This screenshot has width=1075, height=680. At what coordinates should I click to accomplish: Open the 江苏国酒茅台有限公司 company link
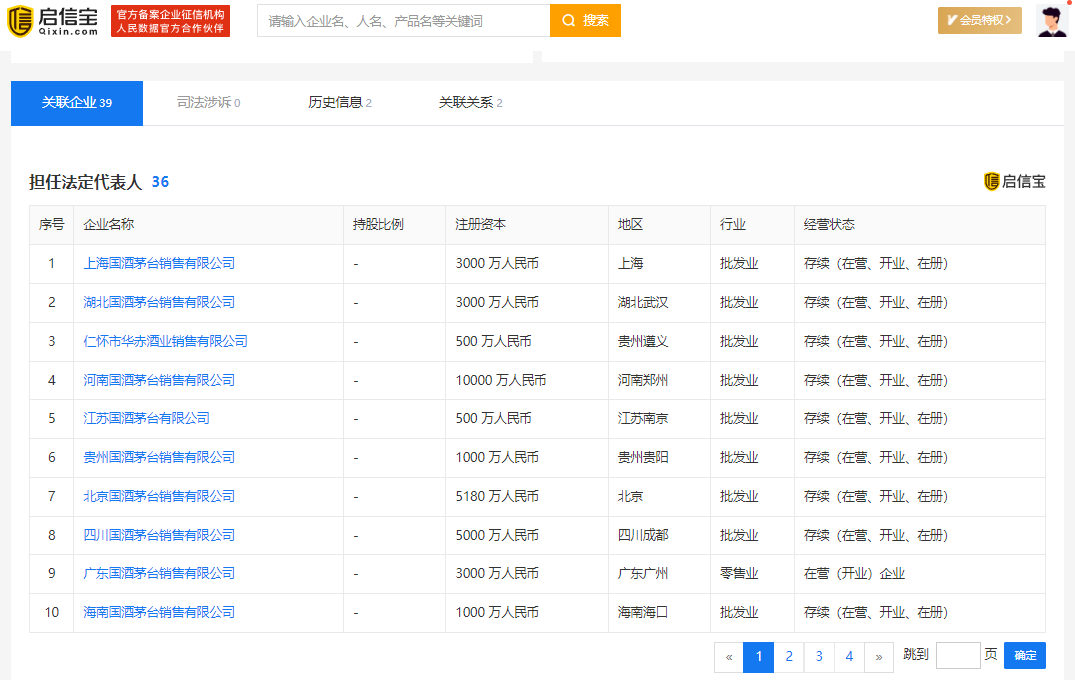coord(146,418)
